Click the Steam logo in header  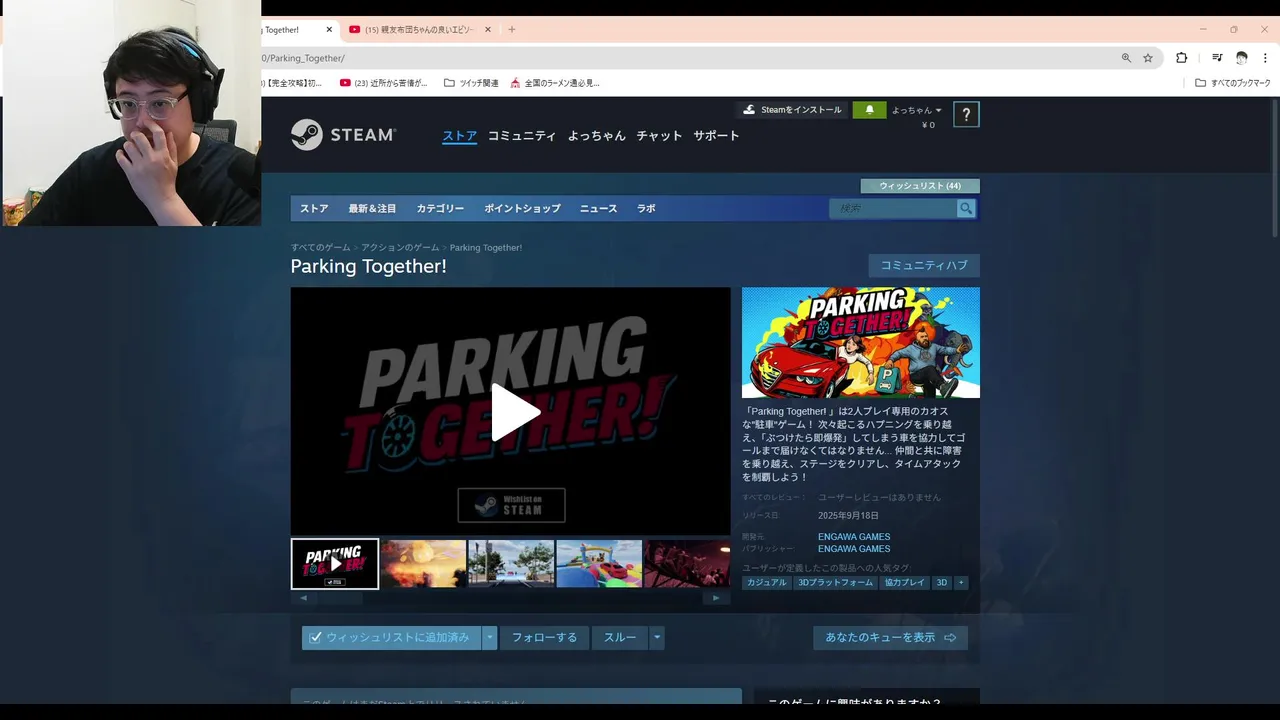coord(343,135)
